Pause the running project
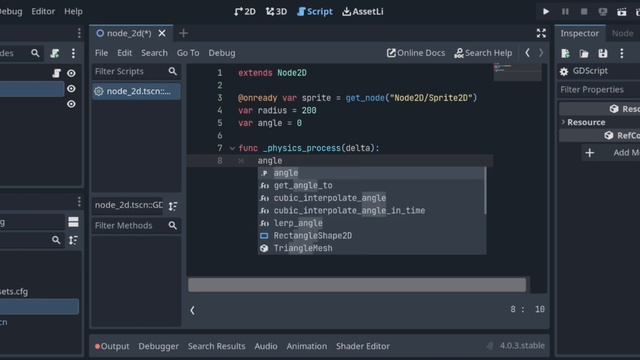The width and height of the screenshot is (640, 360). 565,11
